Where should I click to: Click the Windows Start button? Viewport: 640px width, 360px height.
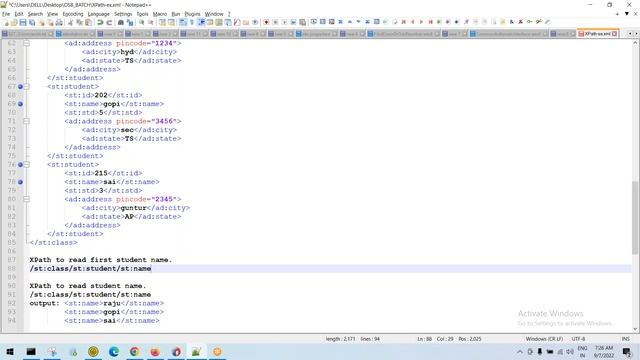tap(10, 352)
